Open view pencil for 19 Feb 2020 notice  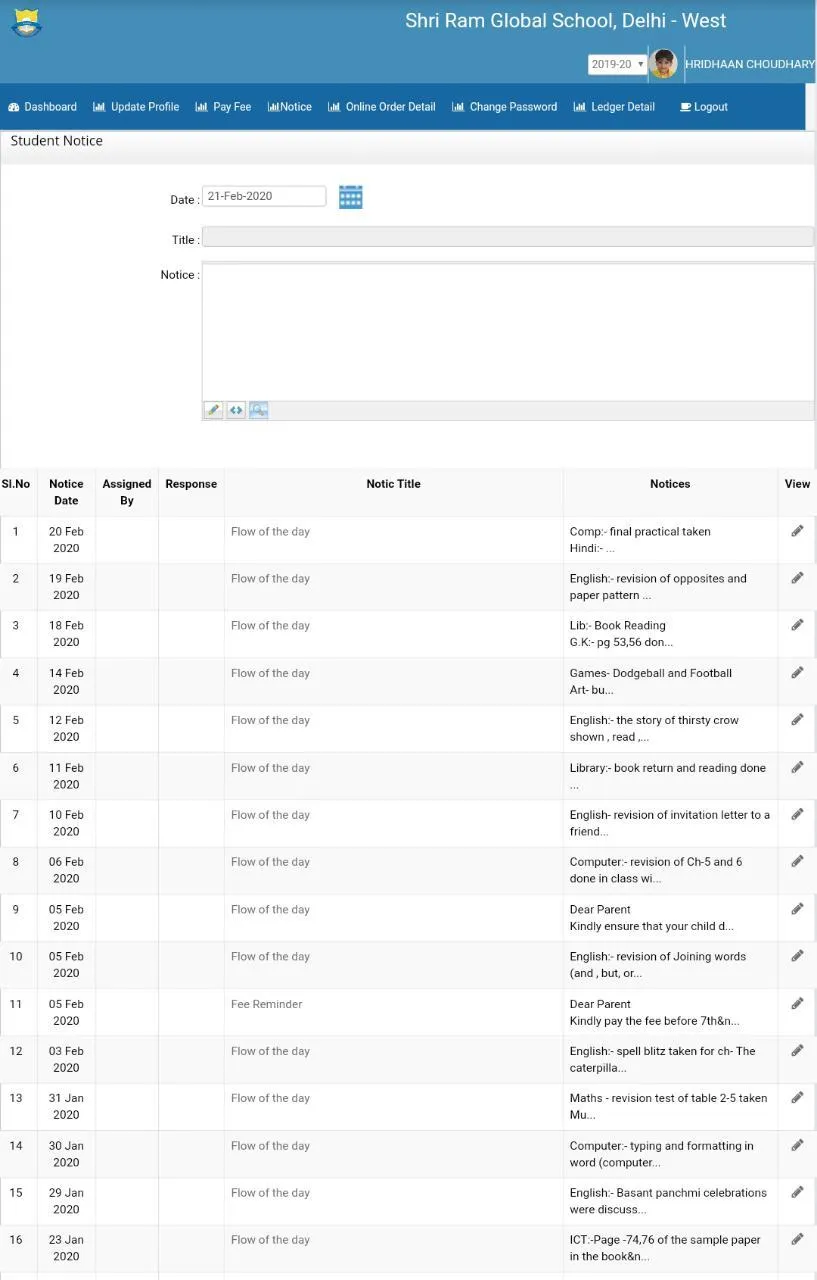[797, 578]
